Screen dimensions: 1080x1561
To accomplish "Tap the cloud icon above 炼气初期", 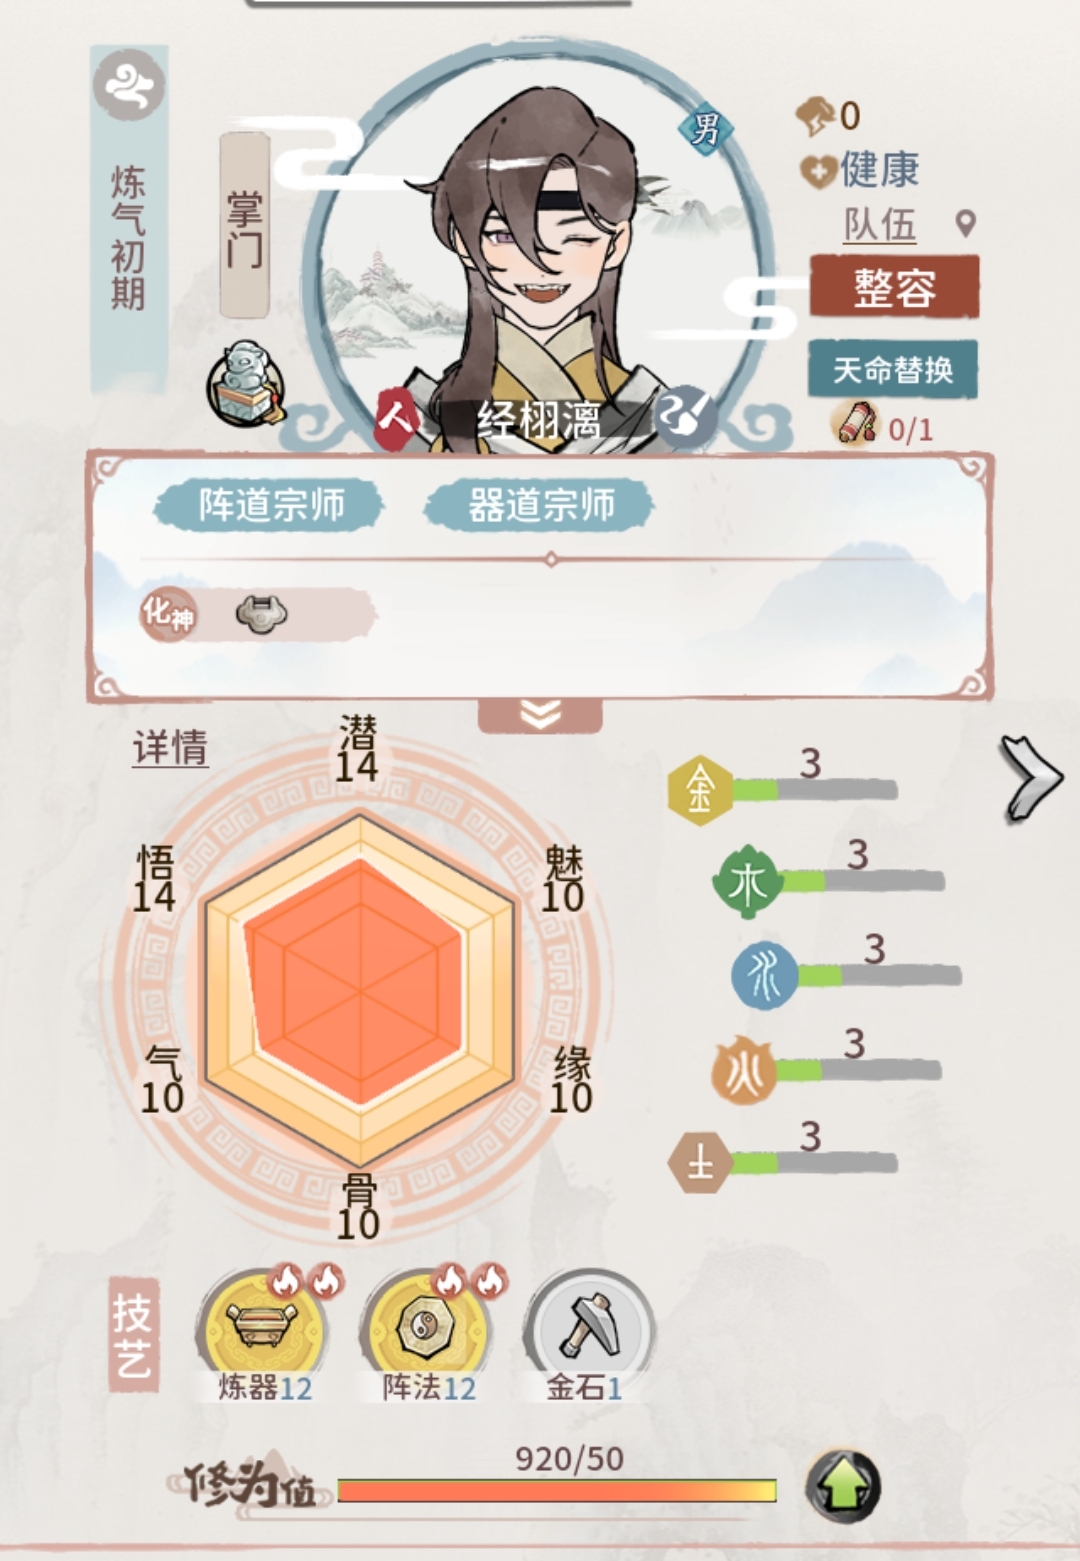I will pyautogui.click(x=129, y=85).
